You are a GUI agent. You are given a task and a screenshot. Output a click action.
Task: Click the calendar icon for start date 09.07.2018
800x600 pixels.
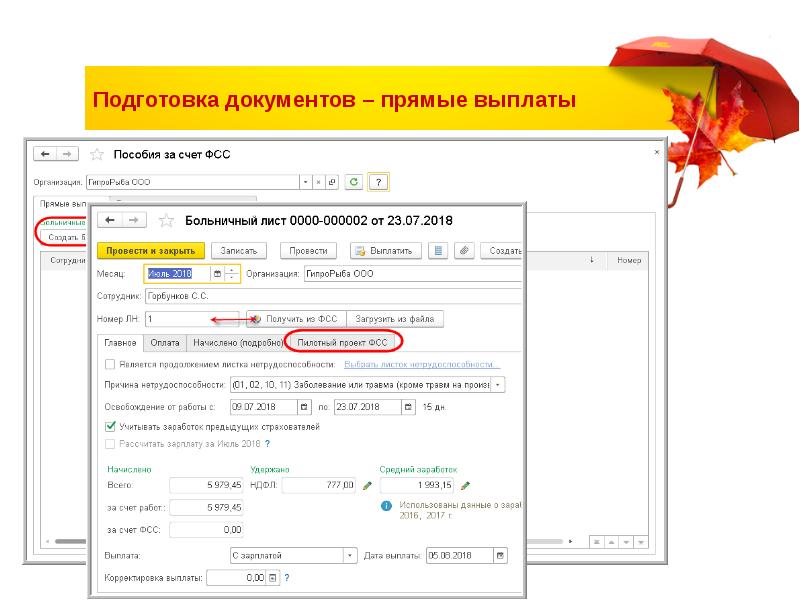pyautogui.click(x=304, y=407)
